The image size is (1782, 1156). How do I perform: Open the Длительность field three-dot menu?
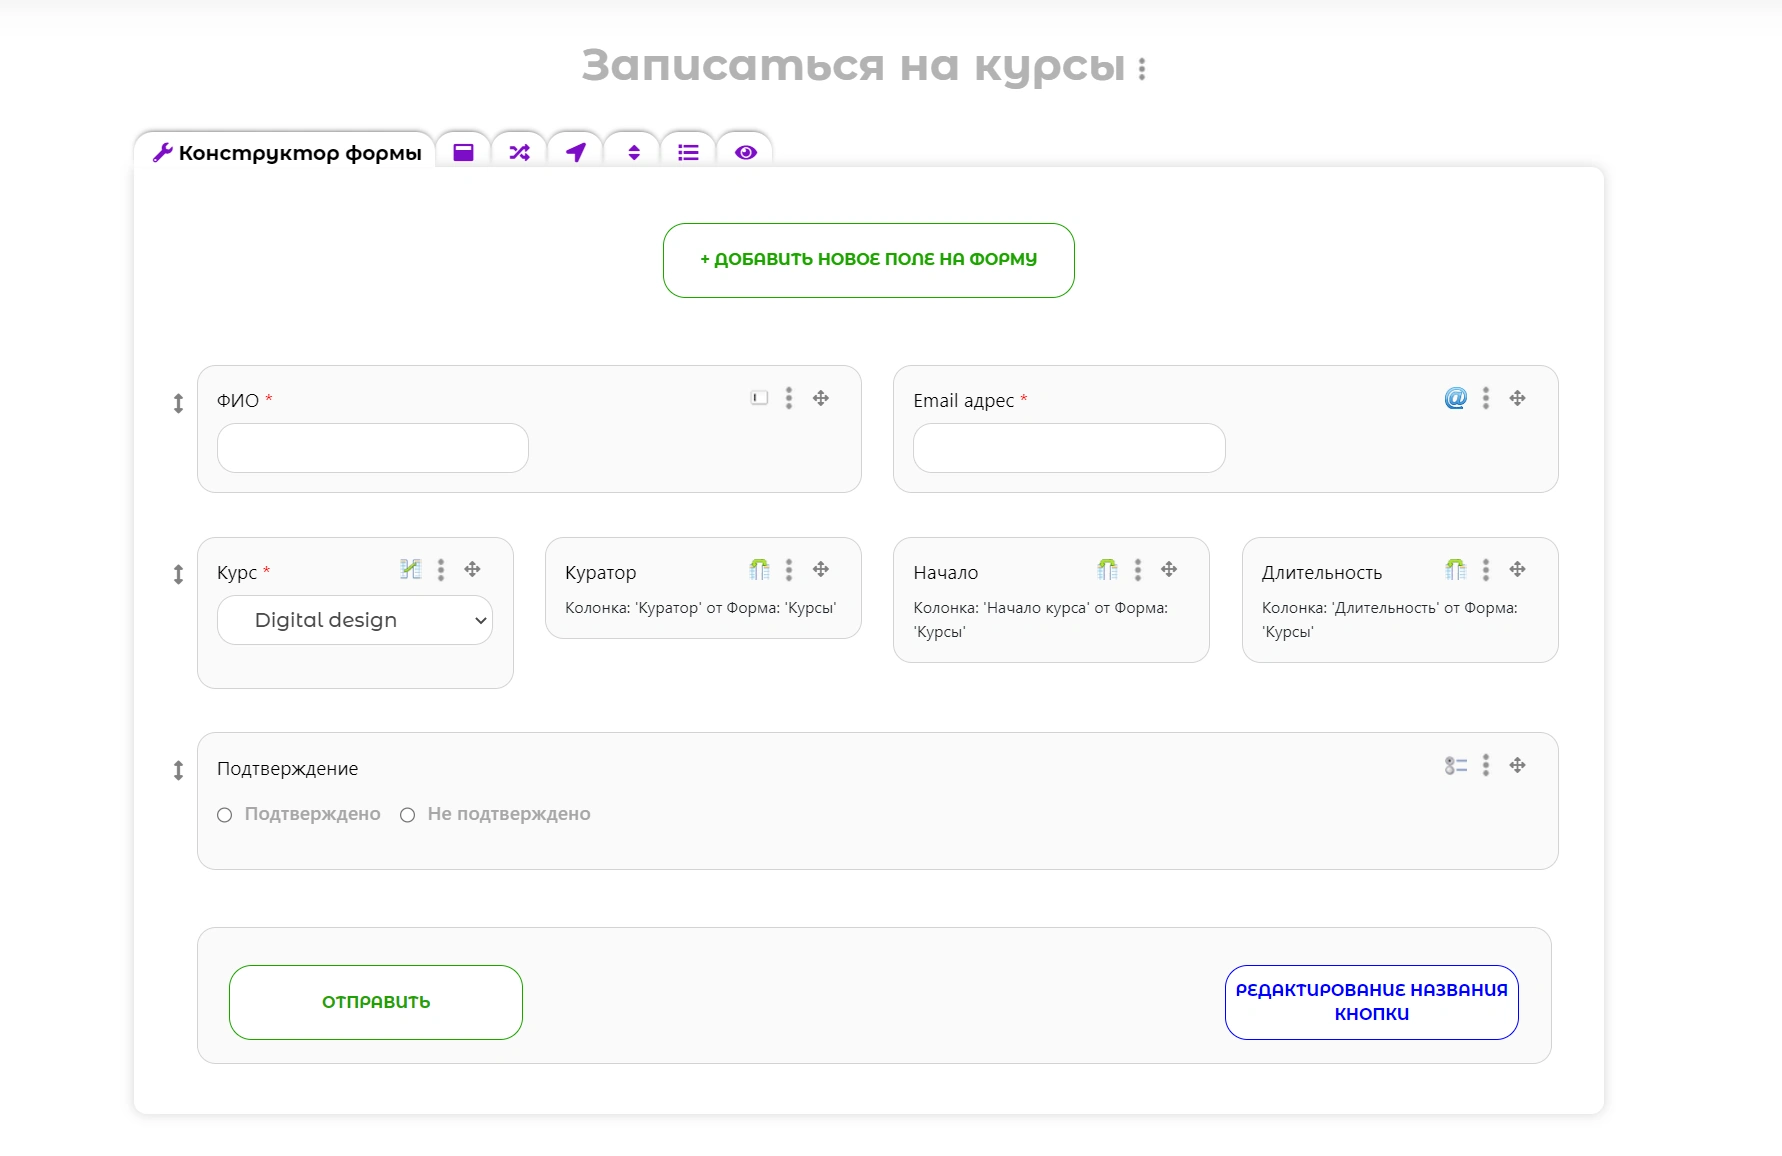[1486, 569]
